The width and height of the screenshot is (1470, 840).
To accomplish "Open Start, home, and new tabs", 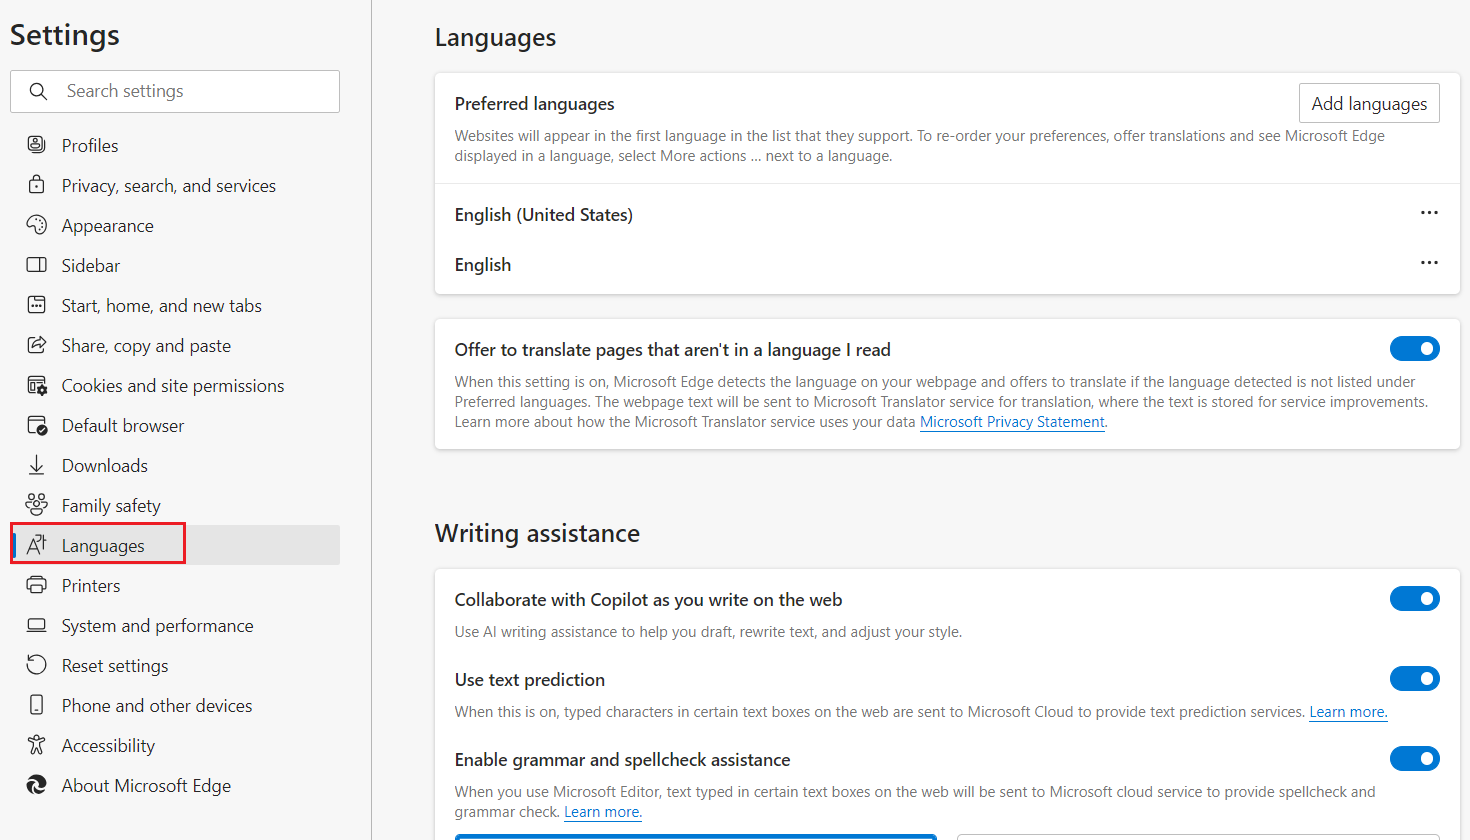I will pyautogui.click(x=161, y=306).
